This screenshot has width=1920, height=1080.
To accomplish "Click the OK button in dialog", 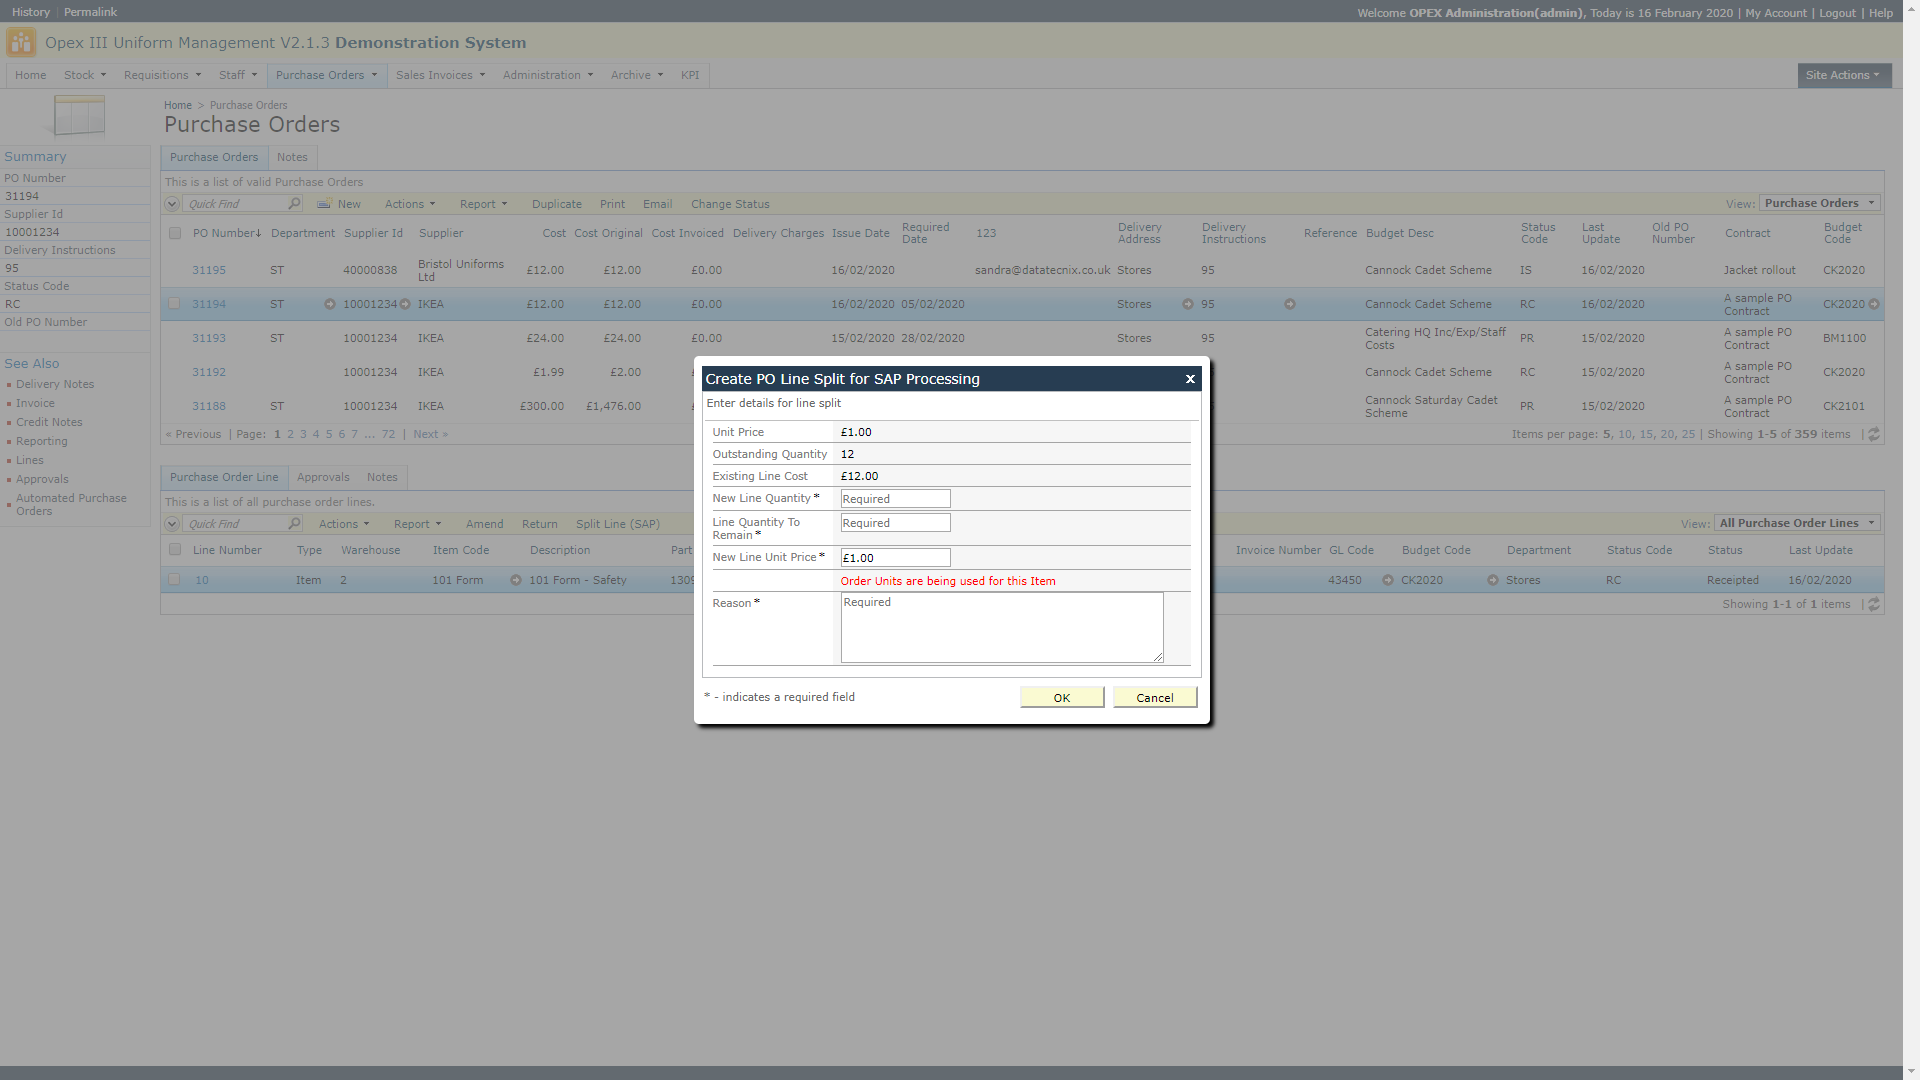I will coord(1062,698).
